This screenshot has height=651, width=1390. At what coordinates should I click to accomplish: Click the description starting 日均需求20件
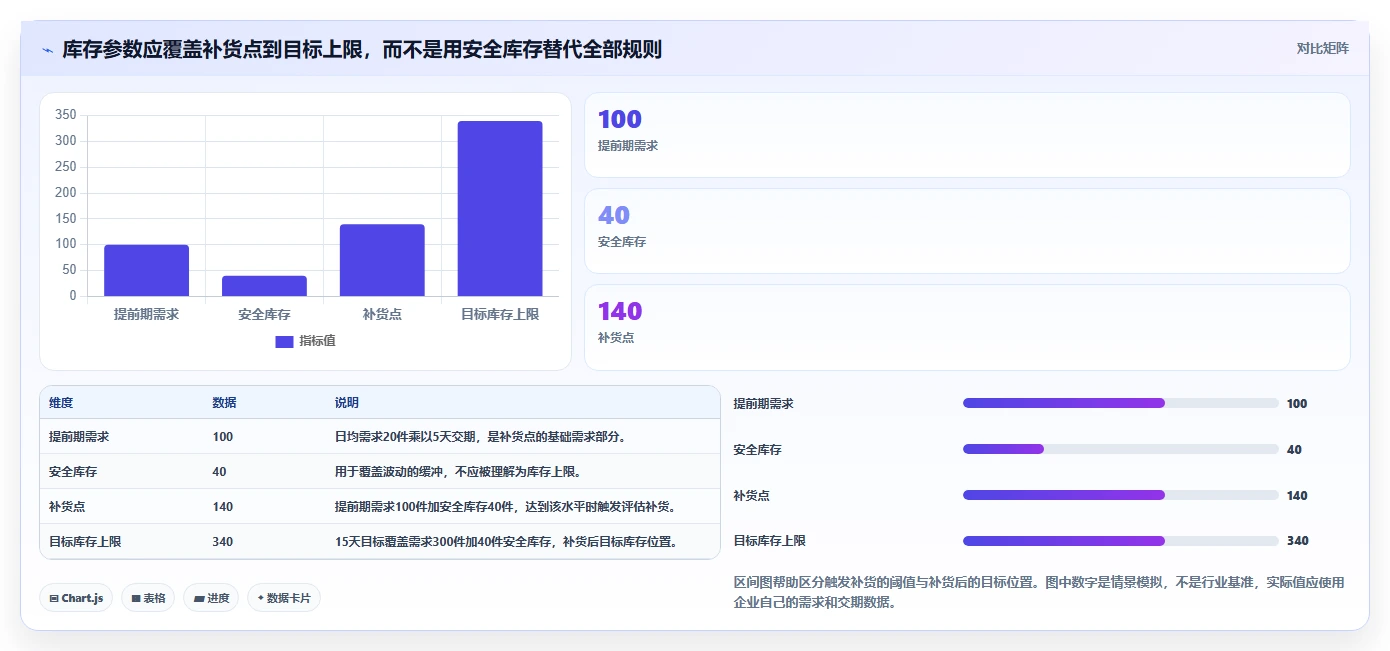480,437
